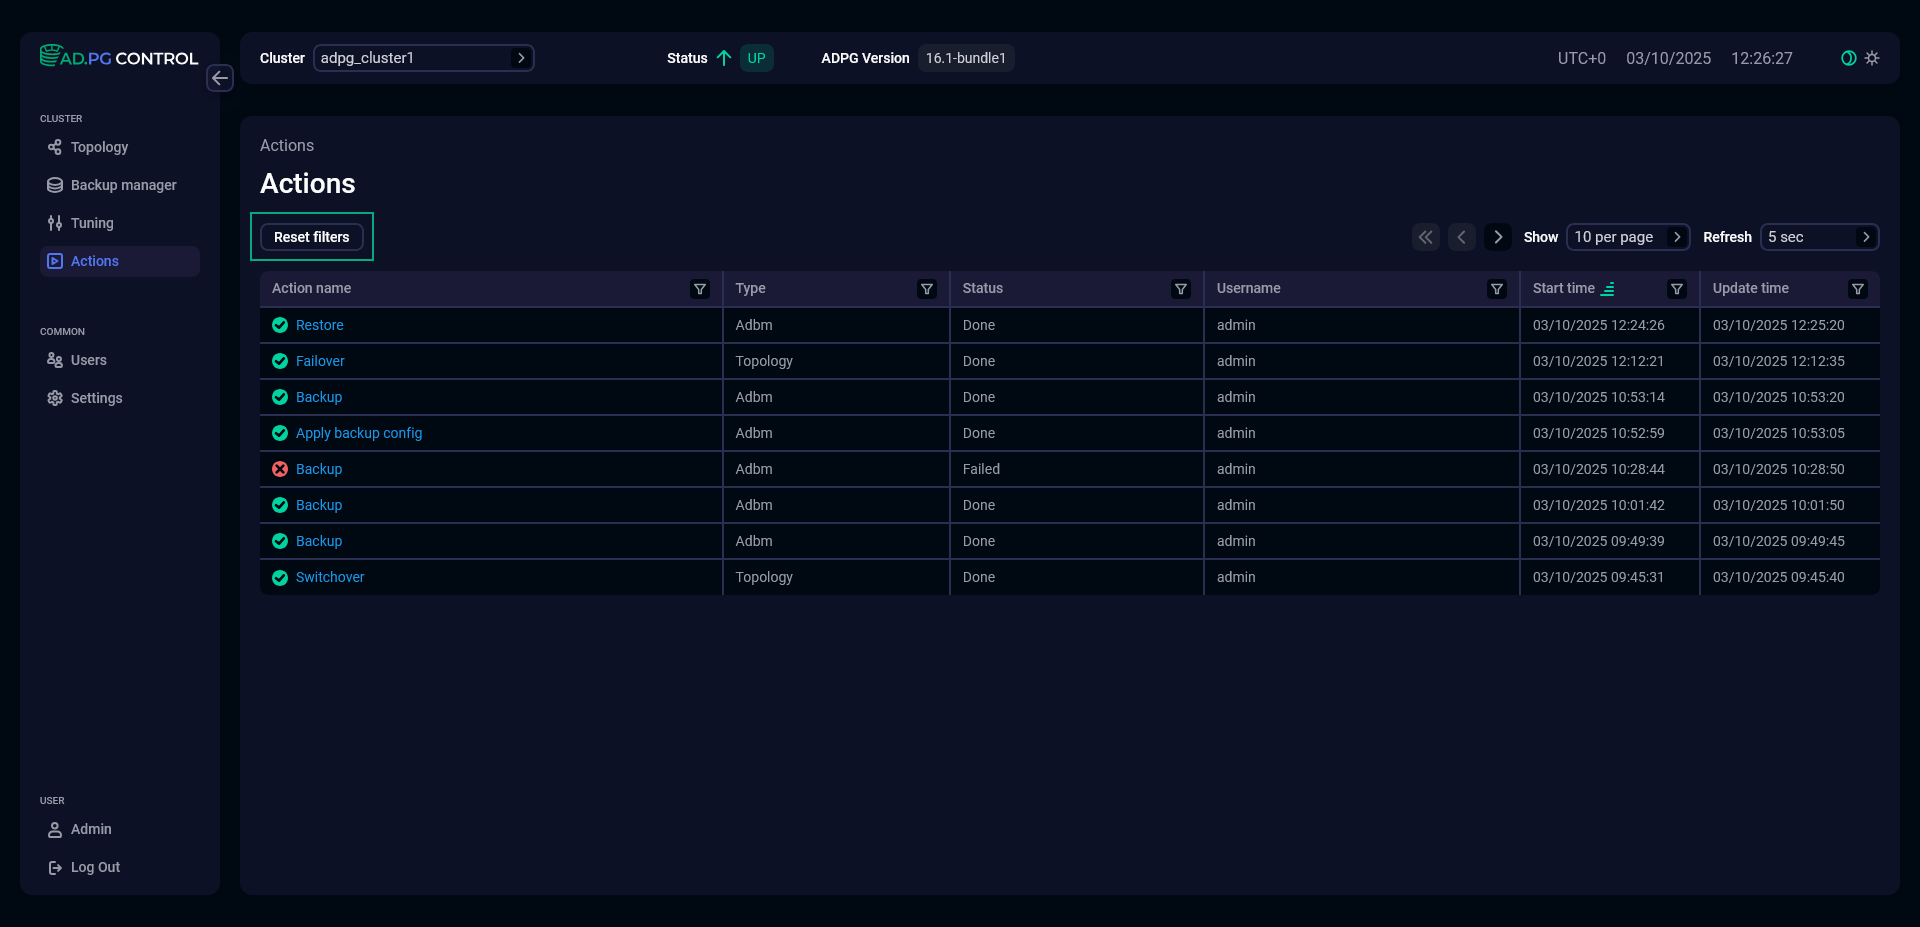Click the Start time sort indicator icon
This screenshot has width=1920, height=927.
[1608, 289]
